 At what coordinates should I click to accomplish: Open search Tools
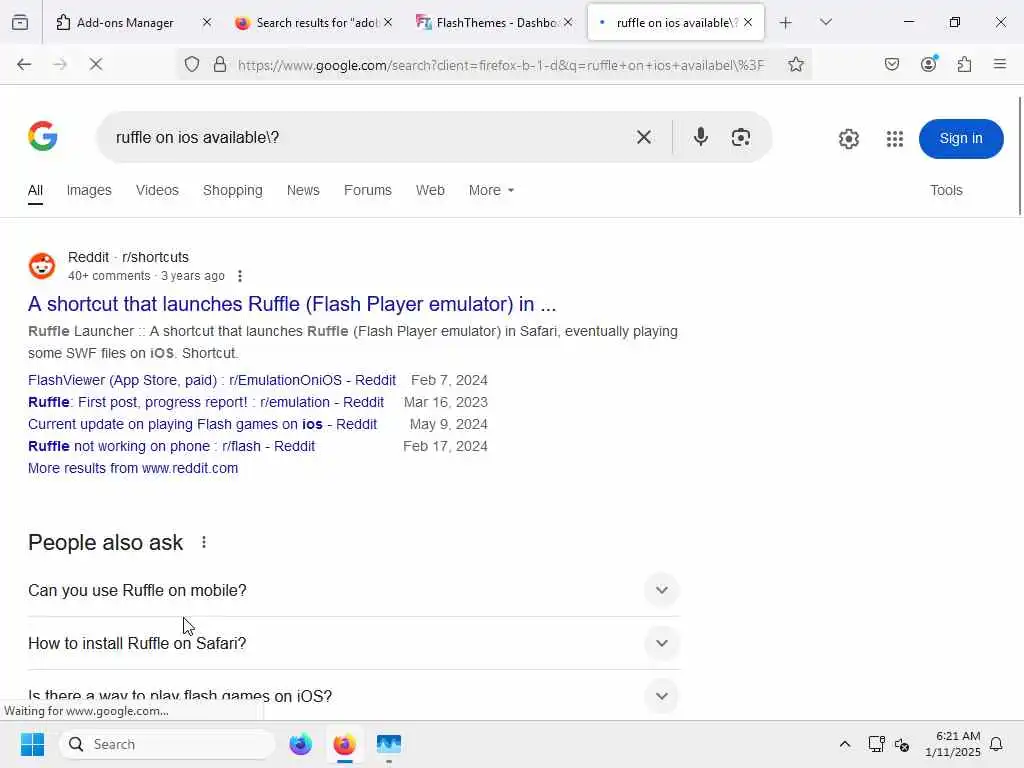[946, 190]
